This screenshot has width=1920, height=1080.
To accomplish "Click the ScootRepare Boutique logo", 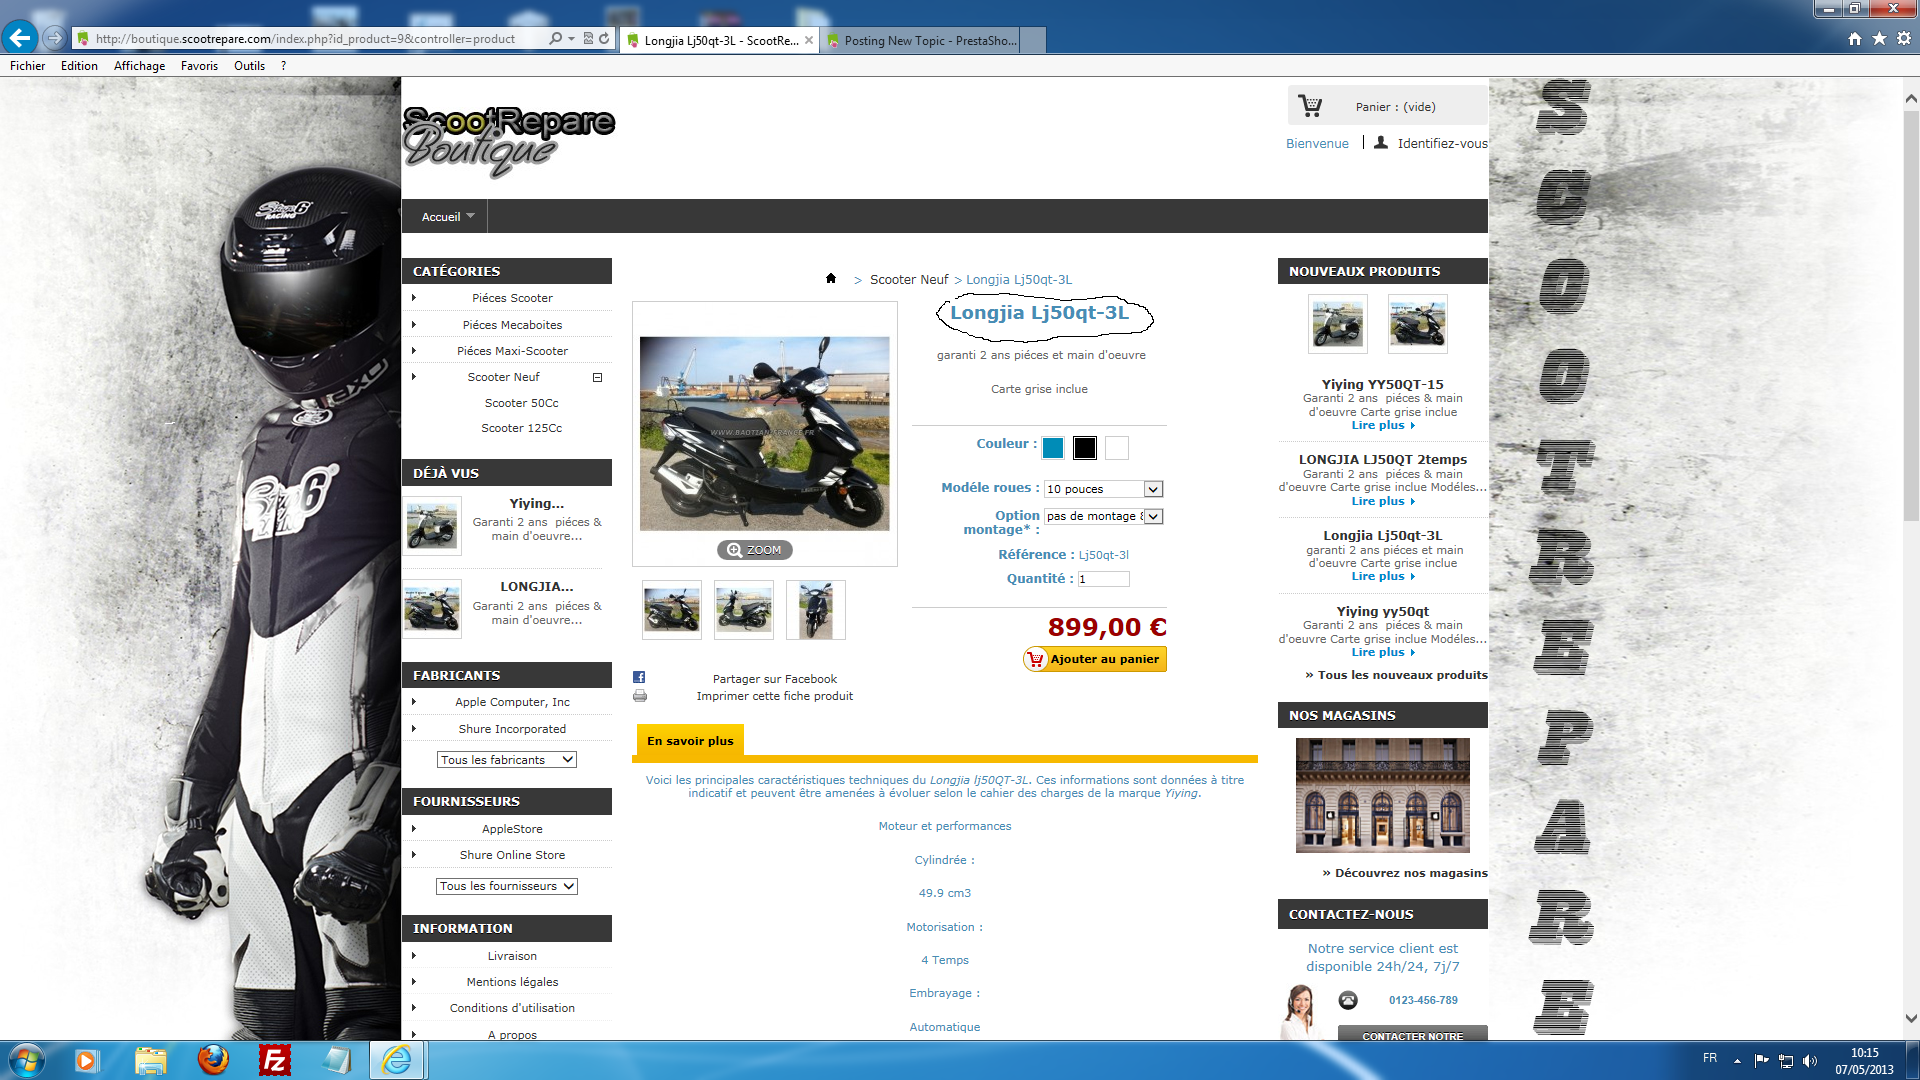I will point(509,141).
